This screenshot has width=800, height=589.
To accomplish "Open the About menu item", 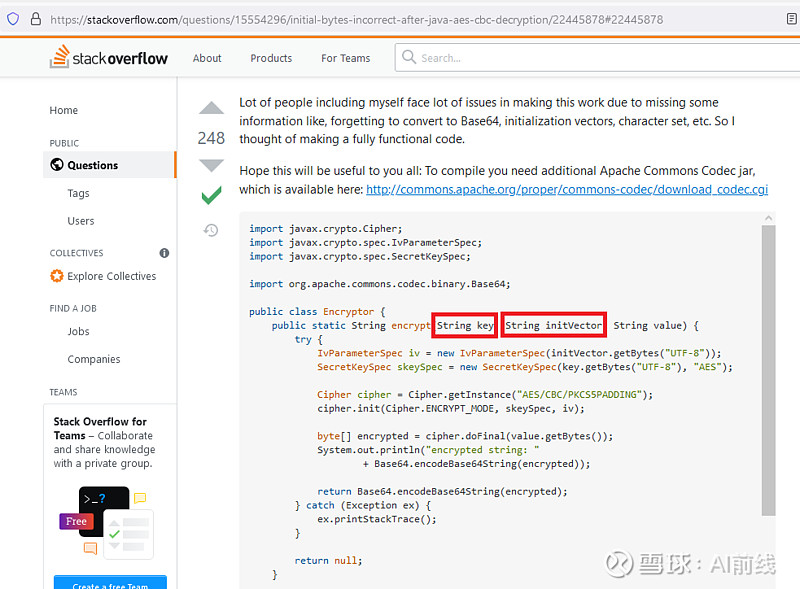I will pos(207,58).
